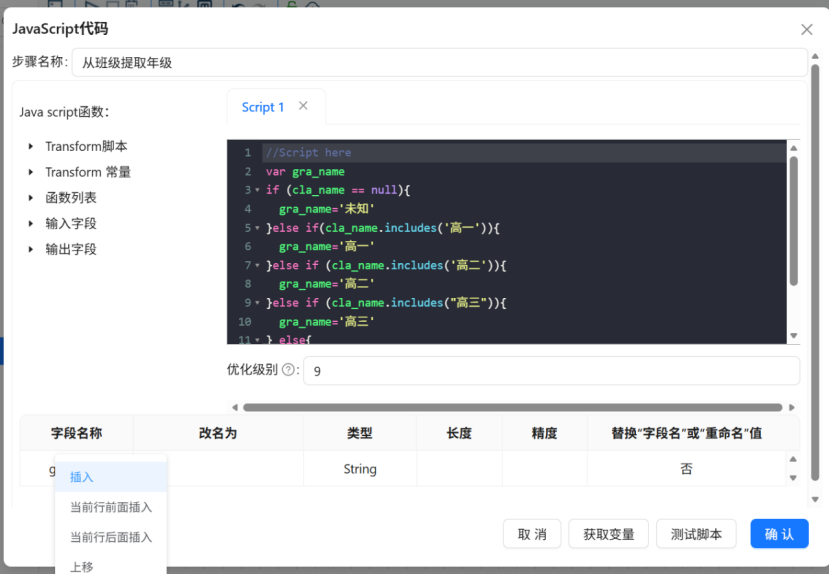The image size is (830, 574).
Task: Click the 测试脚本 button
Action: [696, 534]
